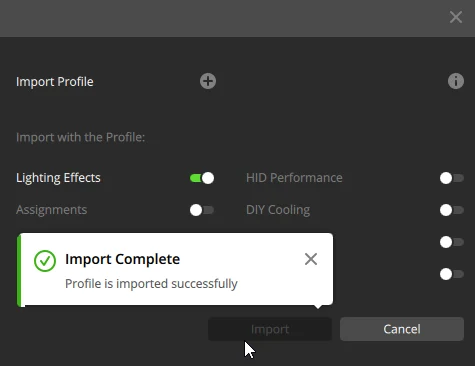Turn on the HID Performance switch
Screen dimensions: 475x366
point(452,178)
